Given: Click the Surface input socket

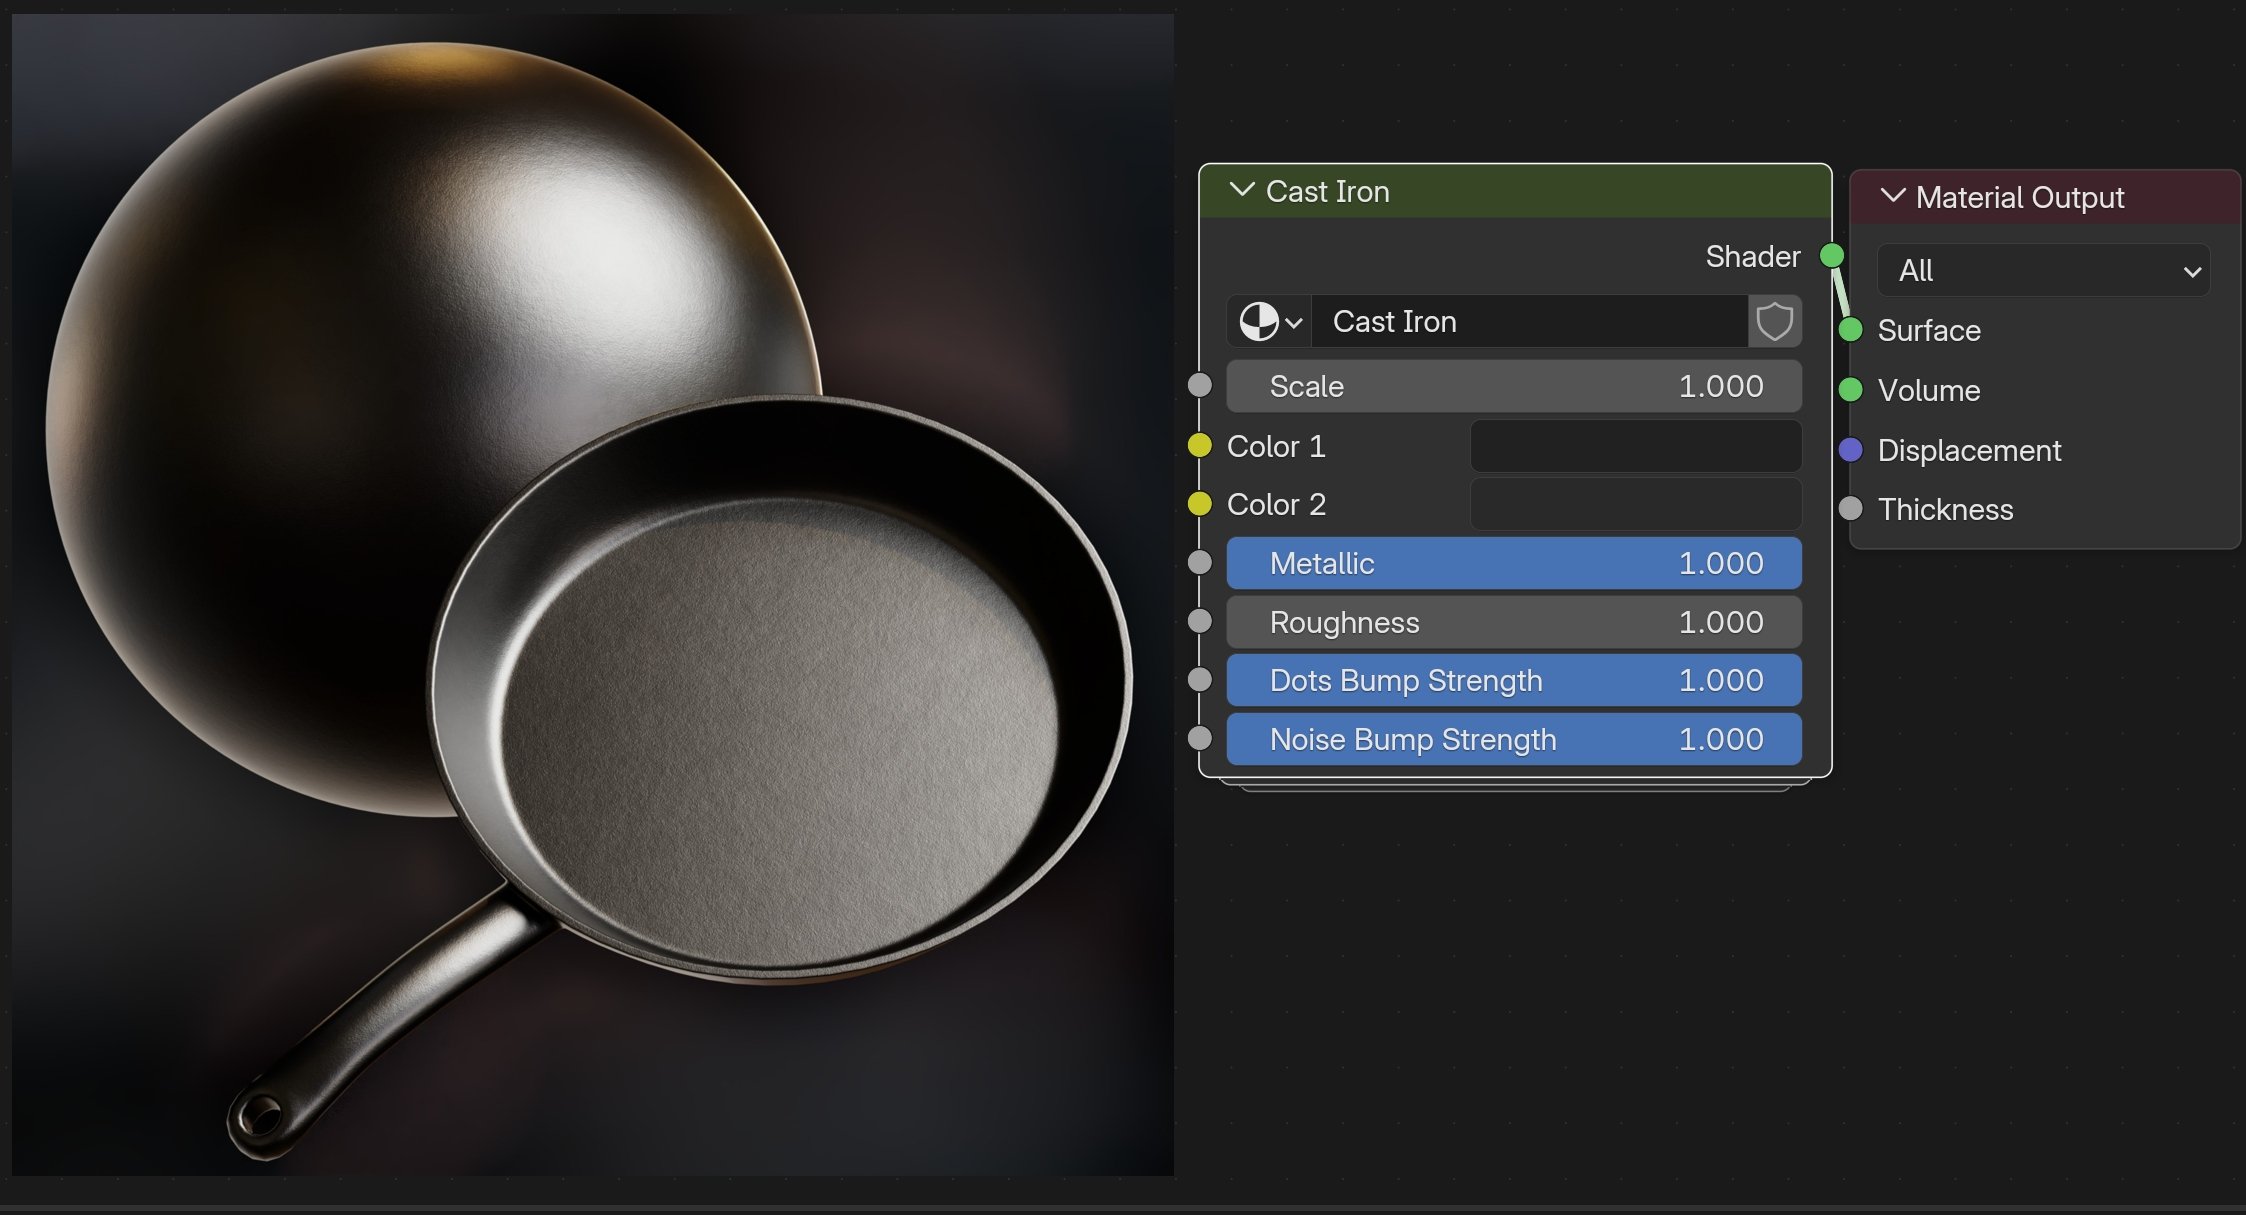Looking at the screenshot, I should (1852, 330).
